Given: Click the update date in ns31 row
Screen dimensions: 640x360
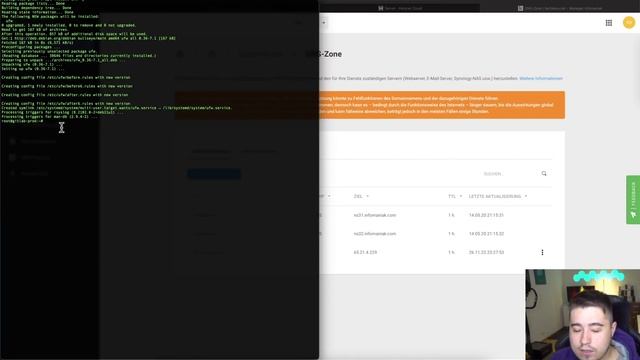Looking at the screenshot, I should (x=486, y=215).
